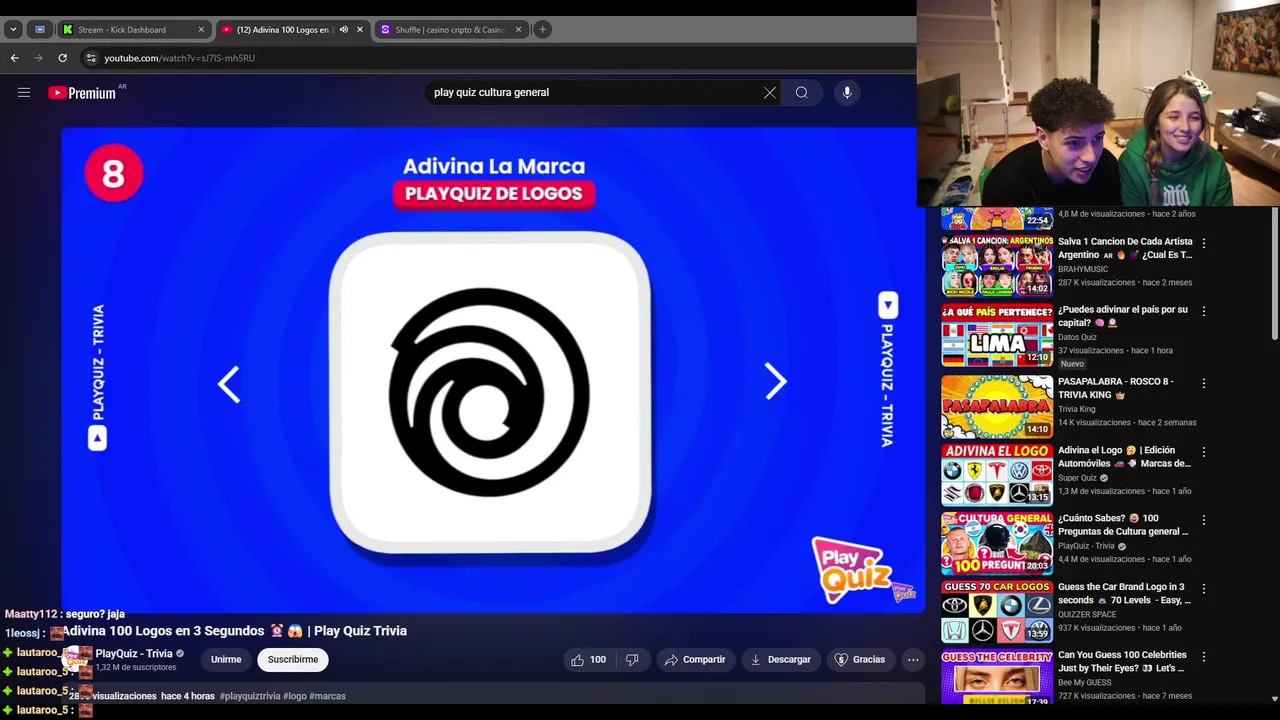
Task: Open site information icon in address bar
Action: coord(91,58)
